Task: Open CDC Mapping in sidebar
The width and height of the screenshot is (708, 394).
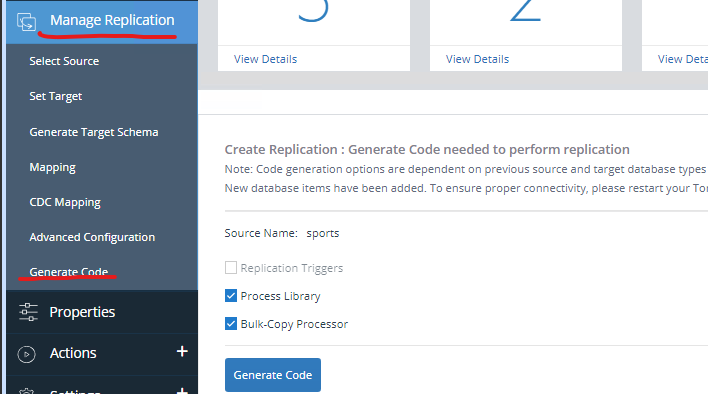Action: pos(65,202)
